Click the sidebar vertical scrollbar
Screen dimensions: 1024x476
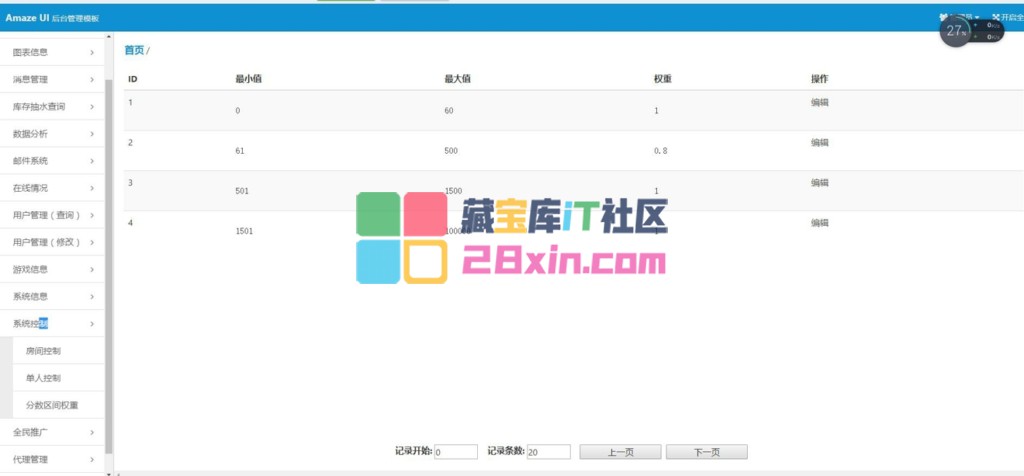[108, 264]
